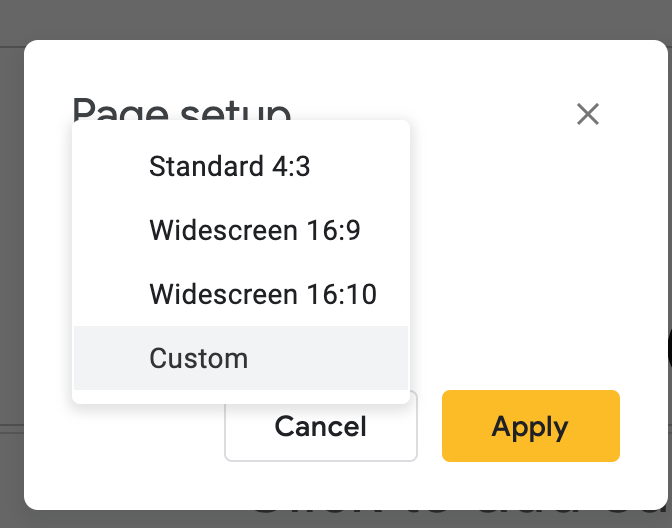Viewport: 672px width, 528px height.
Task: Select Custom in the size dropdown
Action: (199, 358)
